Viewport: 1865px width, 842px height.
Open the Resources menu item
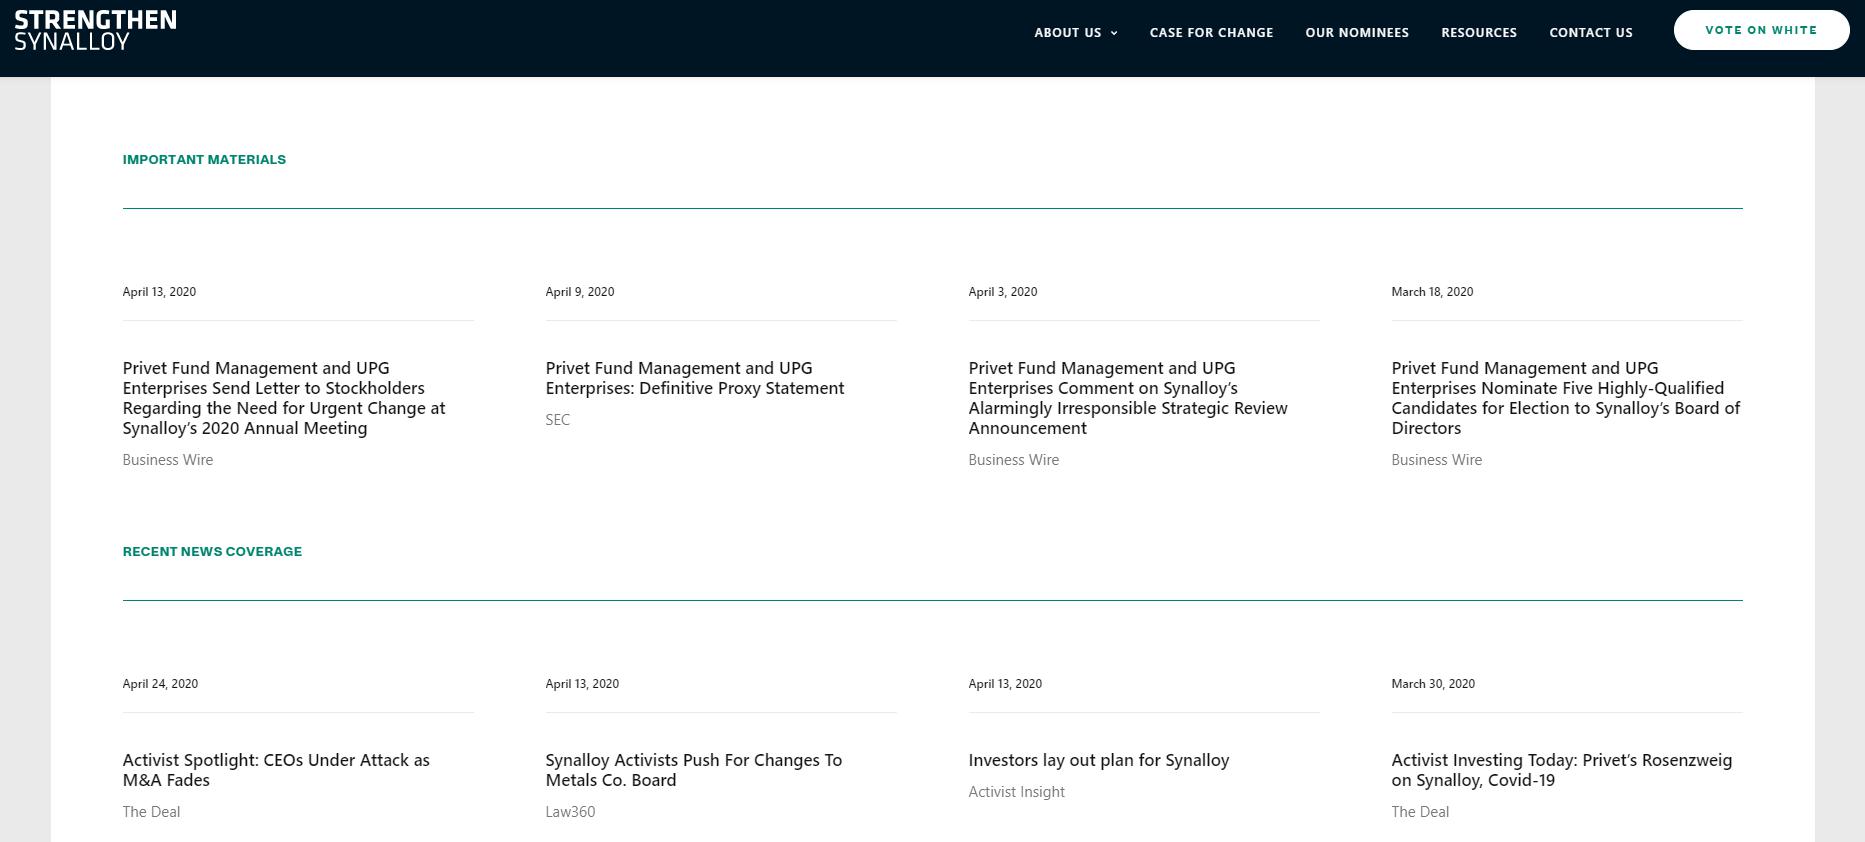pyautogui.click(x=1478, y=33)
